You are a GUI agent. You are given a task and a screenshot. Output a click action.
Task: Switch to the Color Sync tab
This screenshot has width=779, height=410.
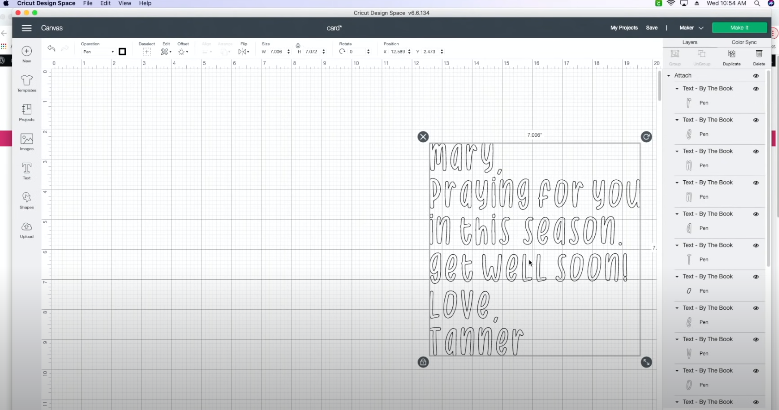click(x=744, y=42)
